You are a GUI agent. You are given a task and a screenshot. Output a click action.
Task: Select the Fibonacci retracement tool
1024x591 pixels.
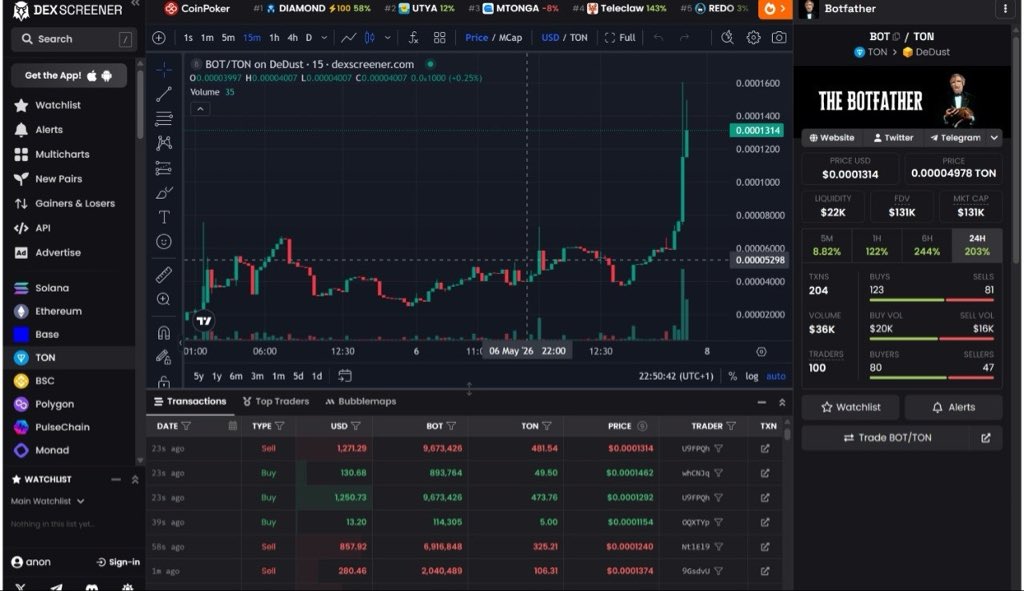pos(163,118)
